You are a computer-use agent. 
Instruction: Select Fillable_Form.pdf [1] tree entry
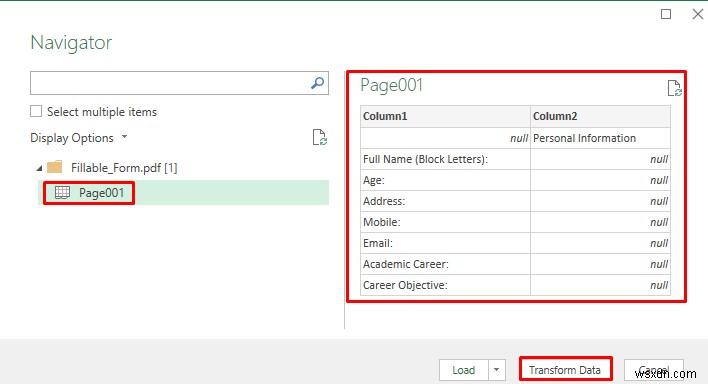(x=124, y=168)
